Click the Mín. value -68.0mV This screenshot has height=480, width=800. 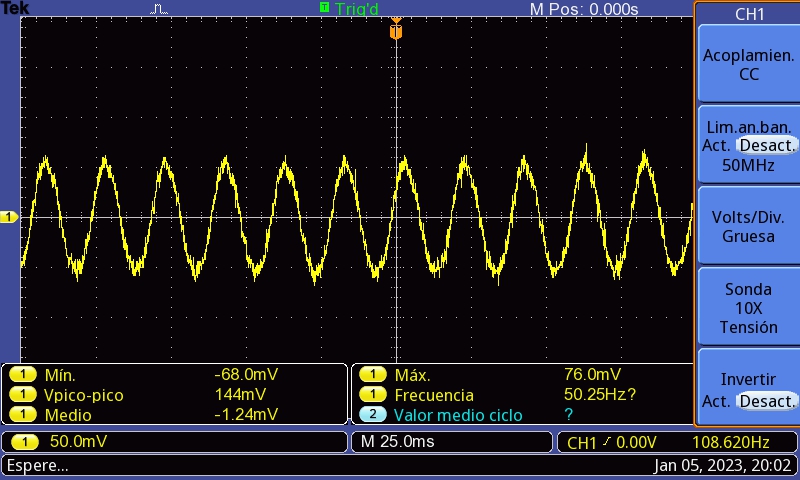[x=246, y=375]
